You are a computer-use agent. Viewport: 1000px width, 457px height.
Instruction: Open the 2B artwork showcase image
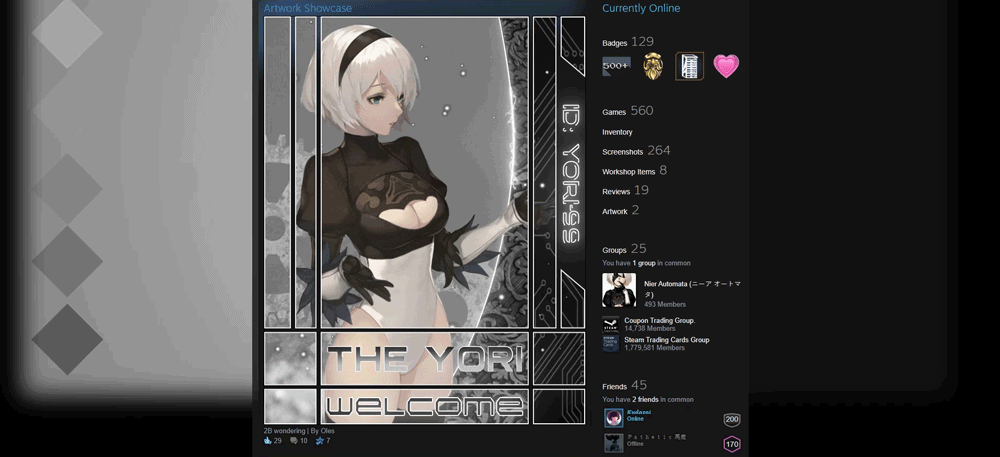pyautogui.click(x=424, y=220)
